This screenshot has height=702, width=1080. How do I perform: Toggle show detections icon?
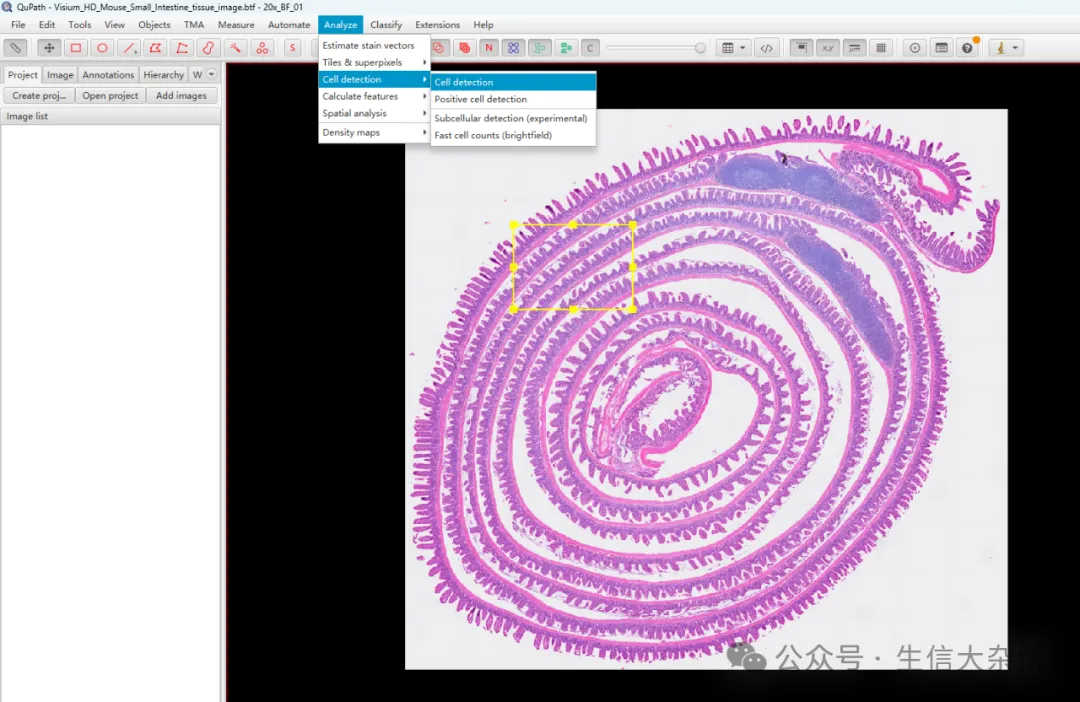point(539,48)
